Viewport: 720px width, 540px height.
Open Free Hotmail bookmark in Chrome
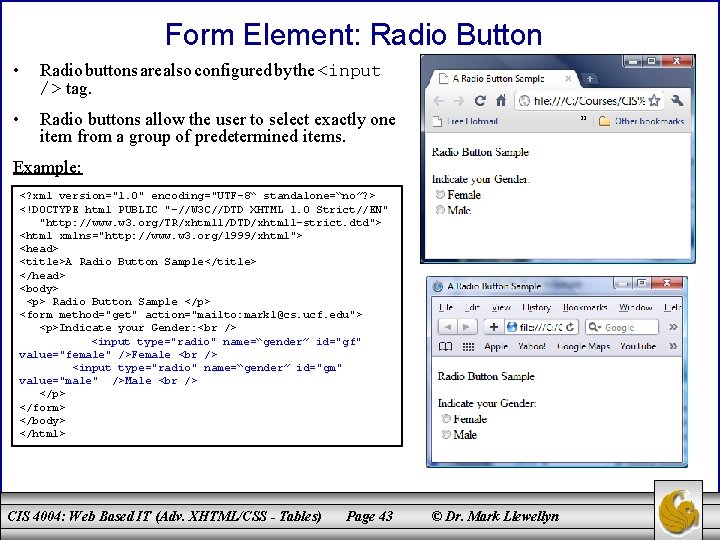click(466, 121)
